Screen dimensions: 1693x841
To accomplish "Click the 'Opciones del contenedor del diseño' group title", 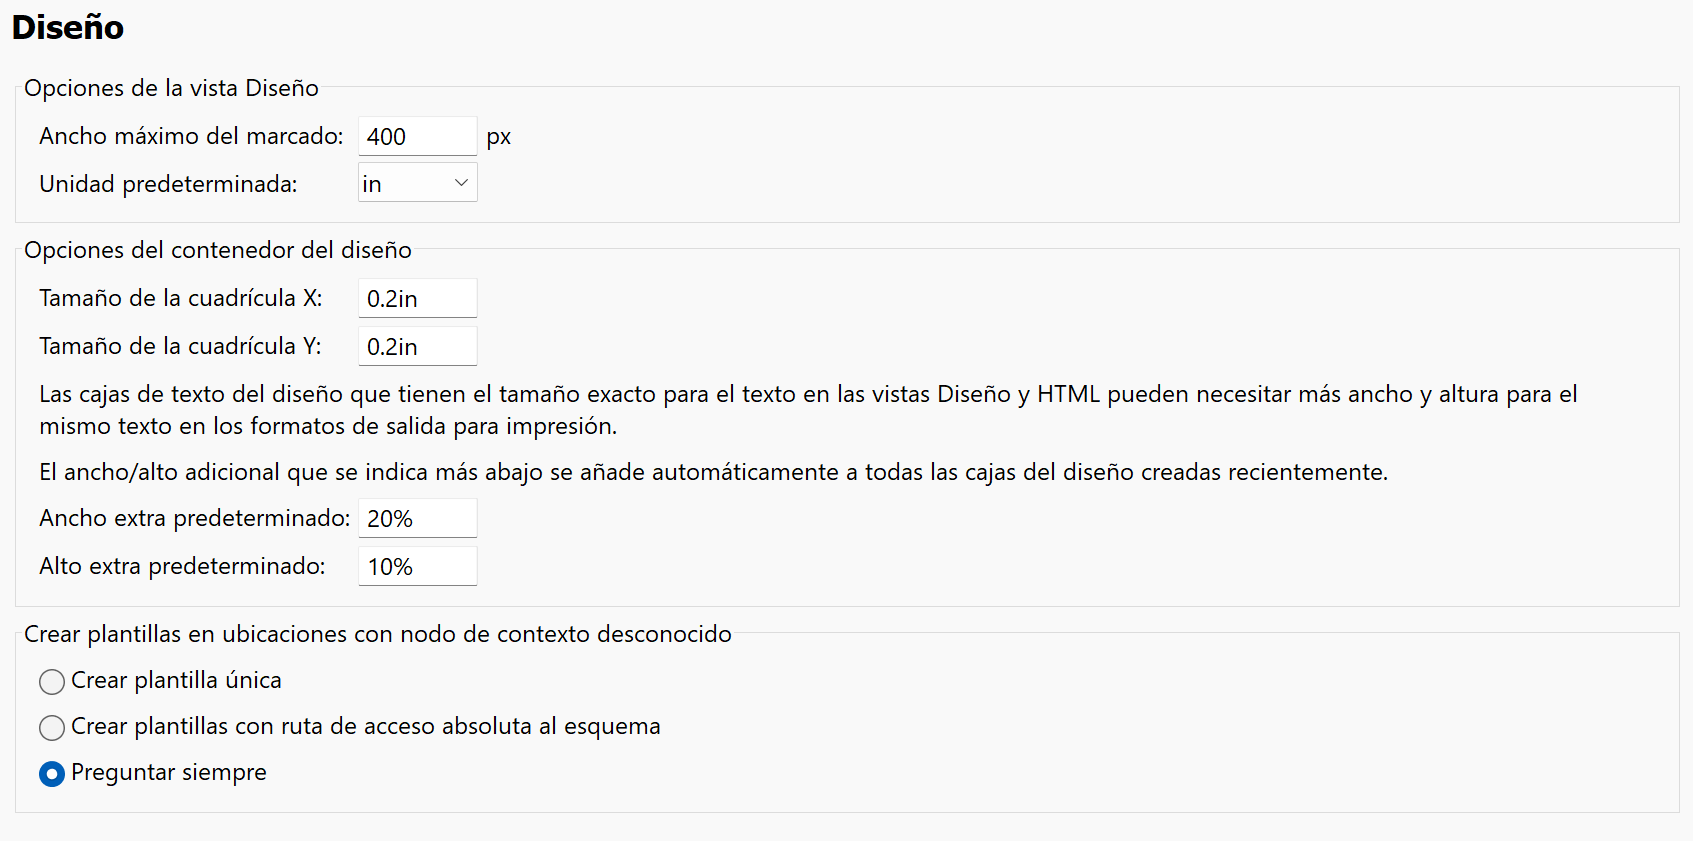I will pyautogui.click(x=218, y=250).
